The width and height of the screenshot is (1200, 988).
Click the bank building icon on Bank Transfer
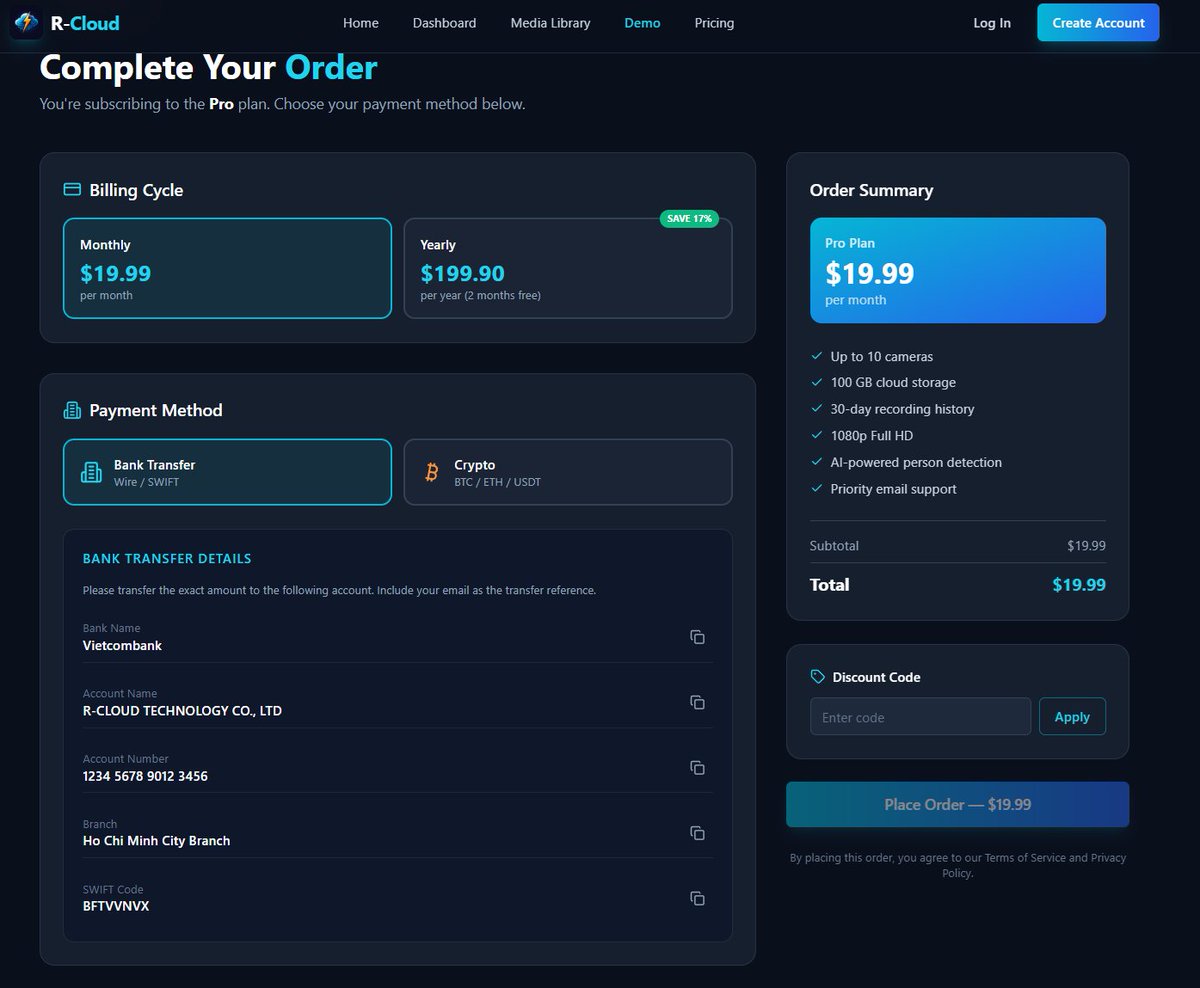coord(91,472)
